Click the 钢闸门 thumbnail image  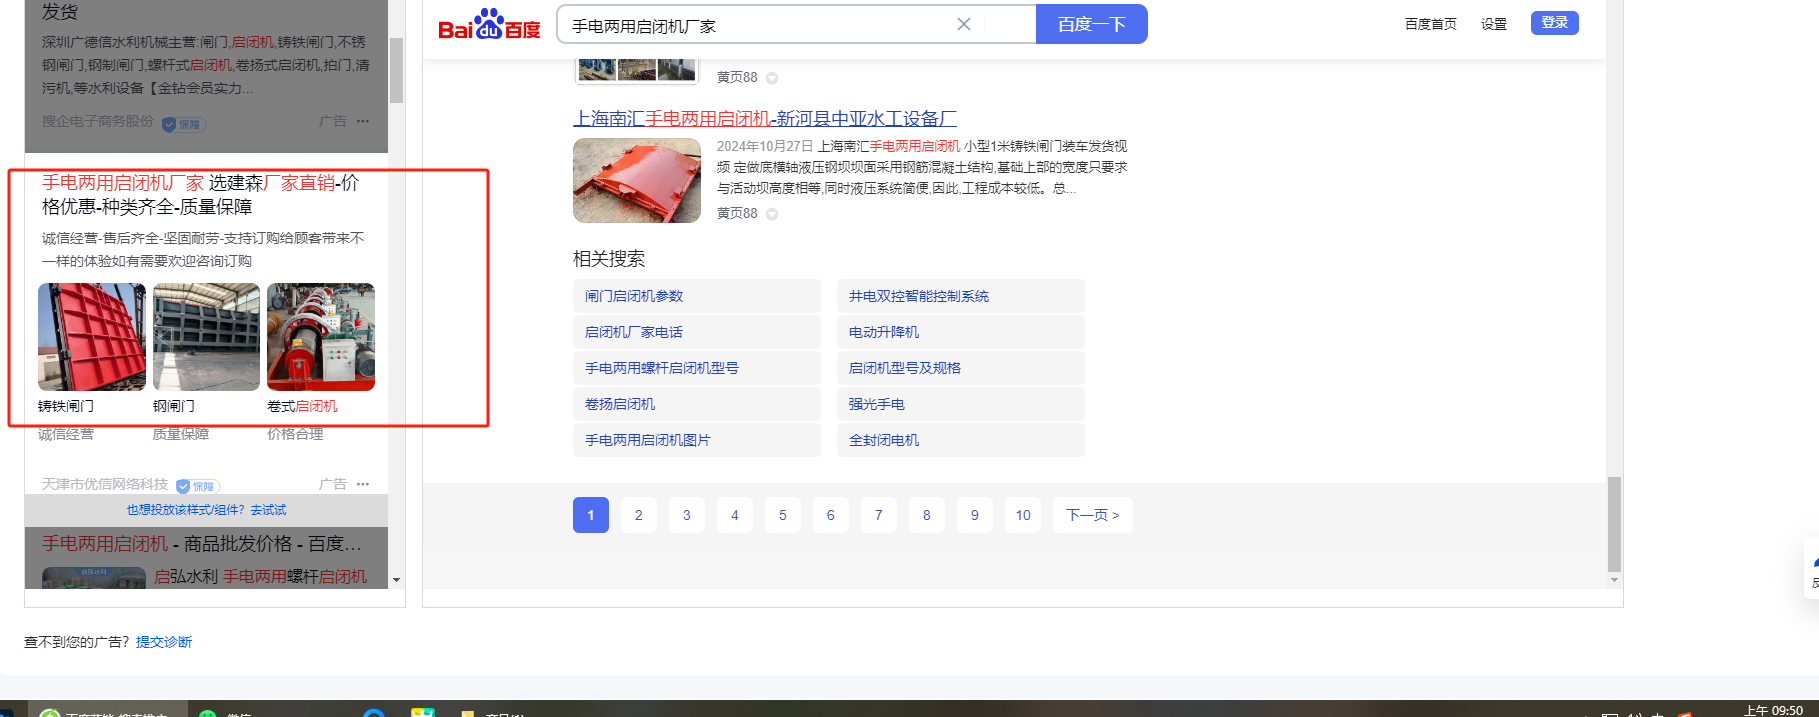point(206,337)
